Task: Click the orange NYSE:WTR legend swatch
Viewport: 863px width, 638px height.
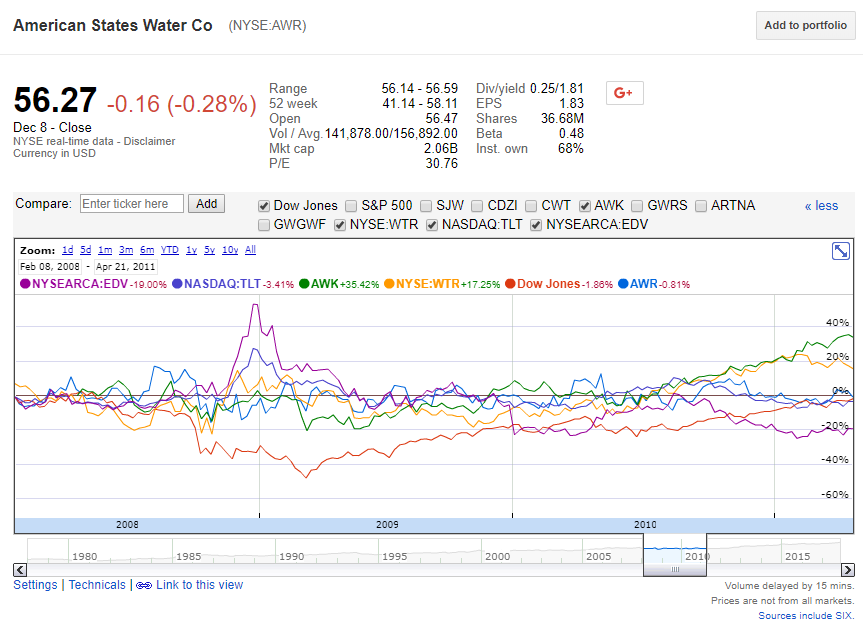Action: 389,284
